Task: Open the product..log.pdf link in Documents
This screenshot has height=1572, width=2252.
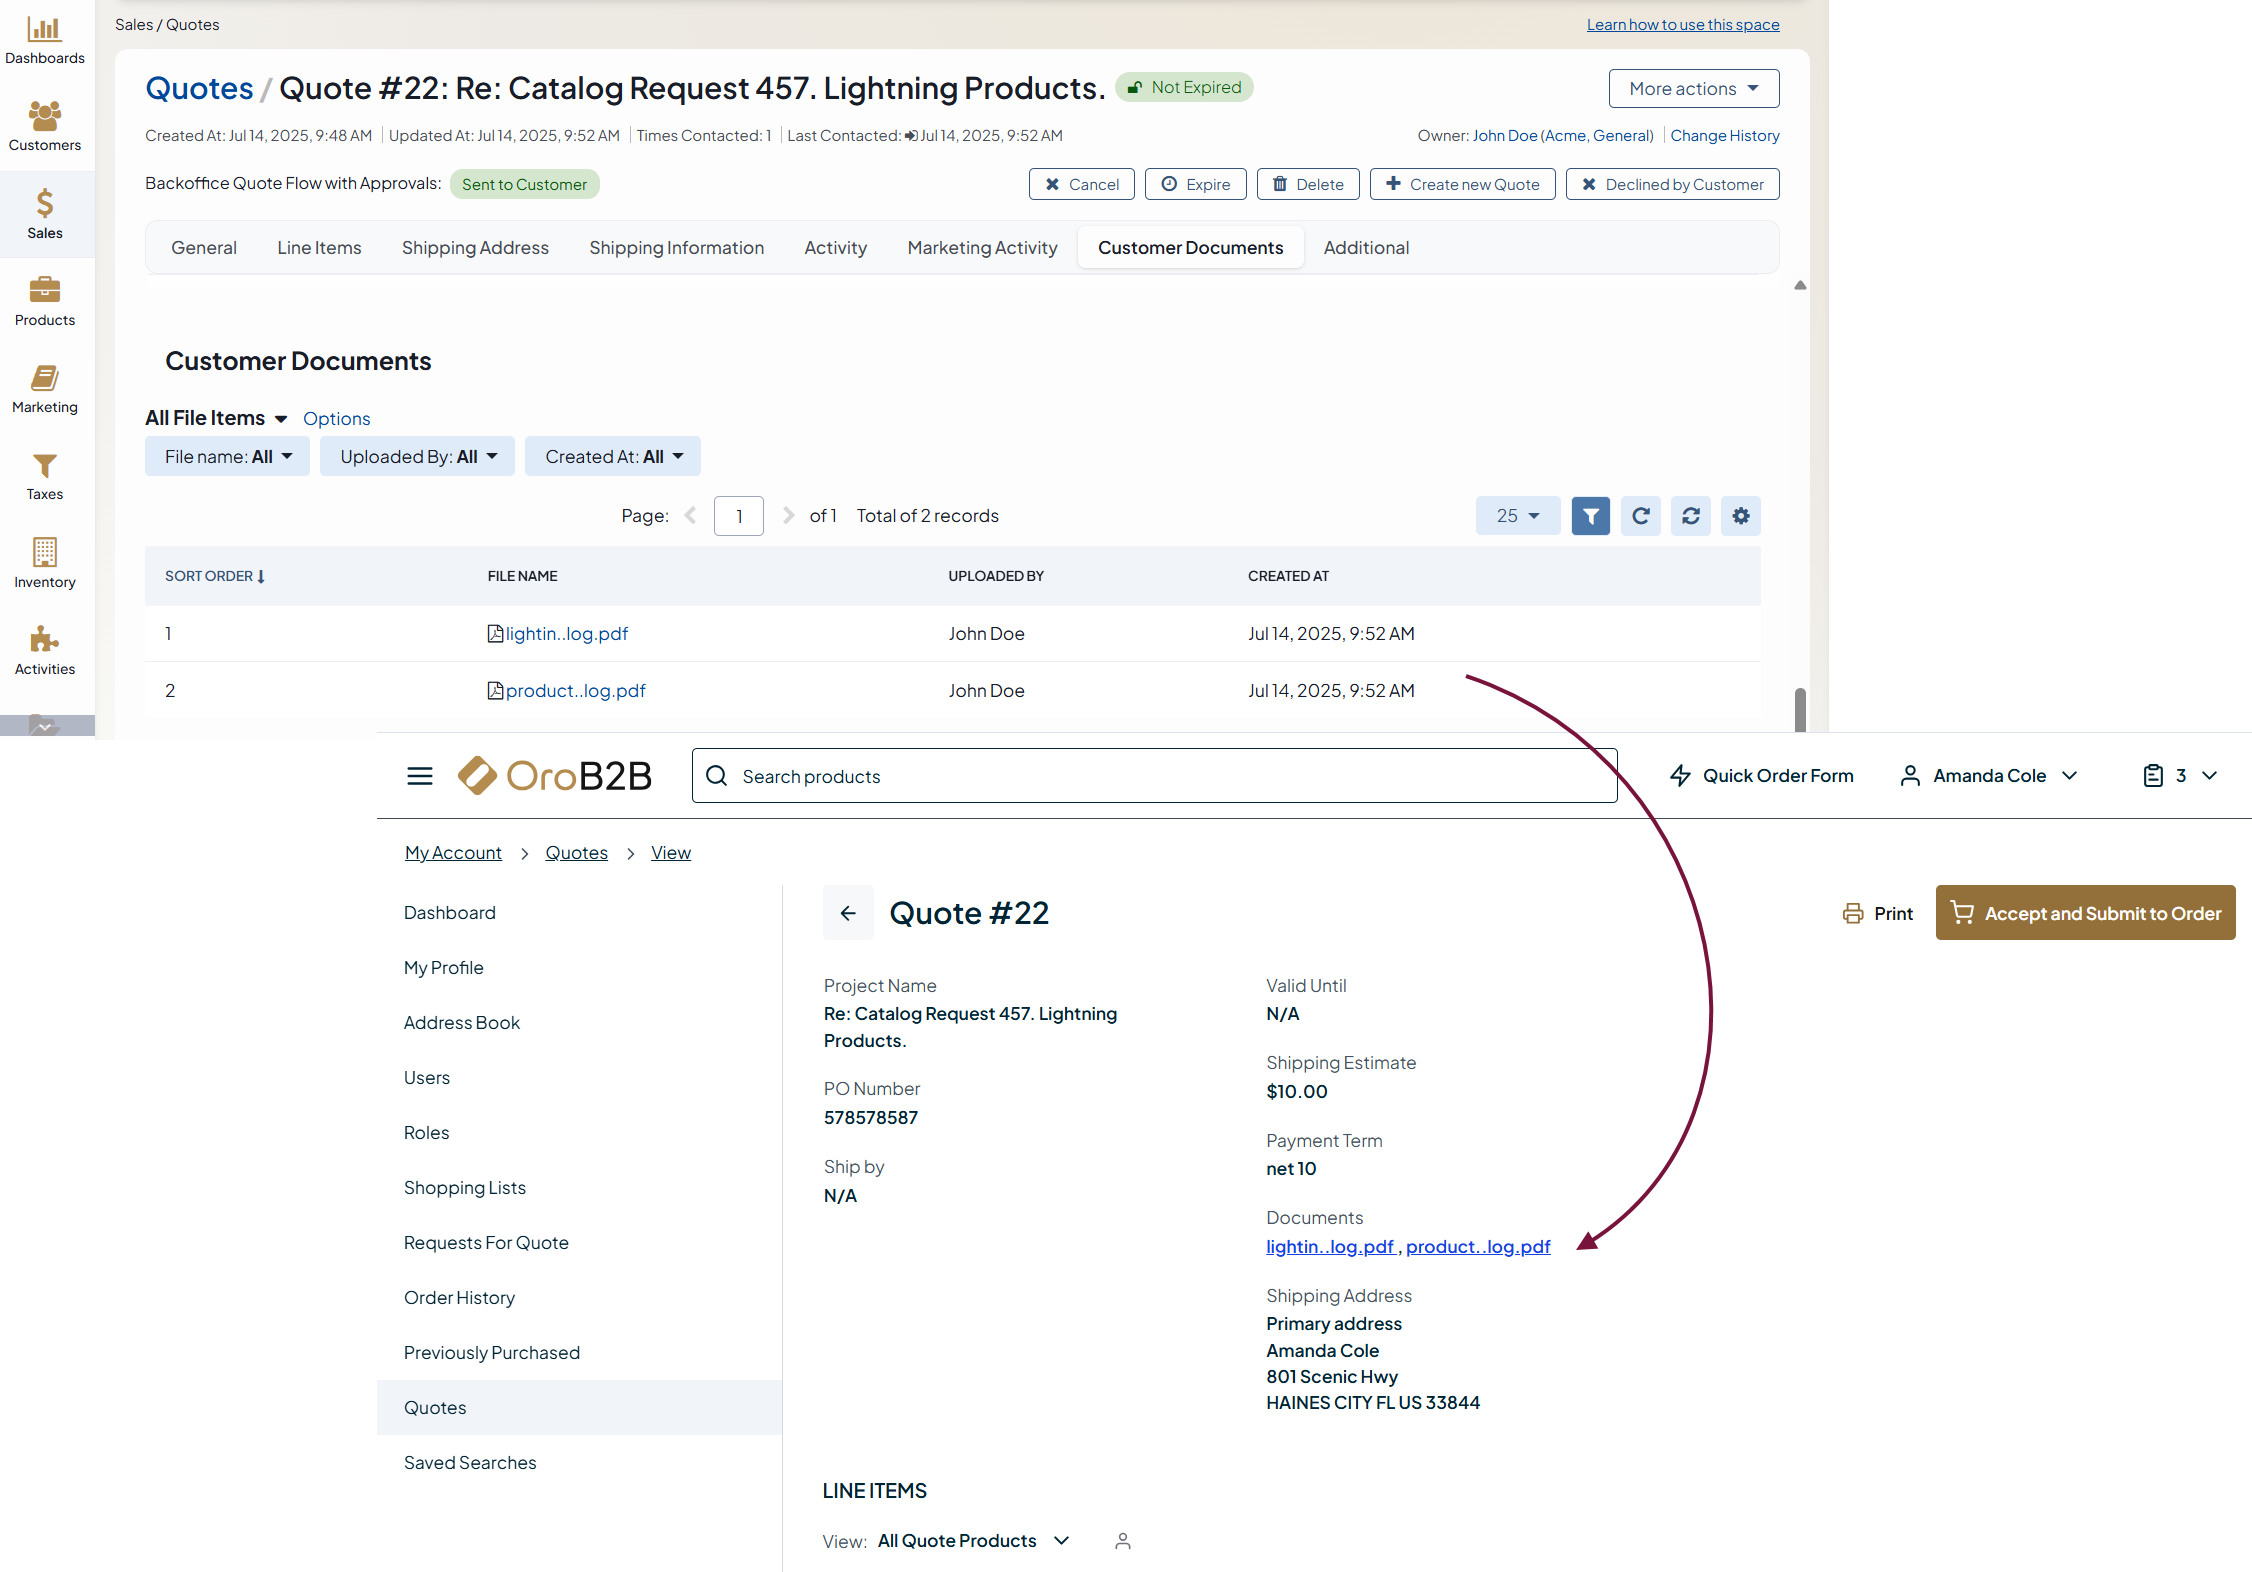Action: coord(1478,1247)
